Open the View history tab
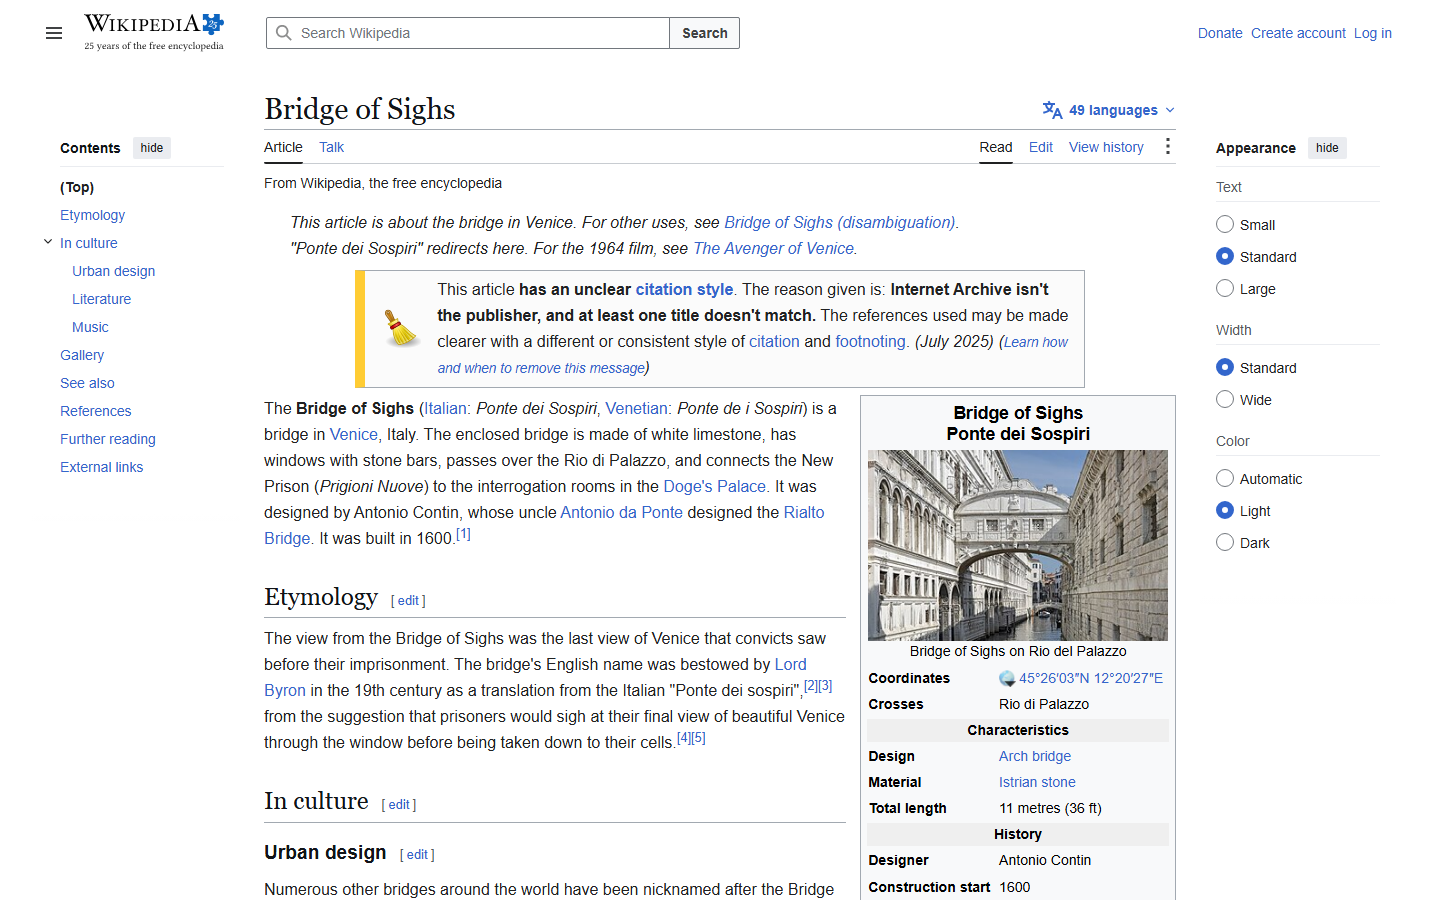Screen dimensions: 1440x900 click(x=1106, y=147)
